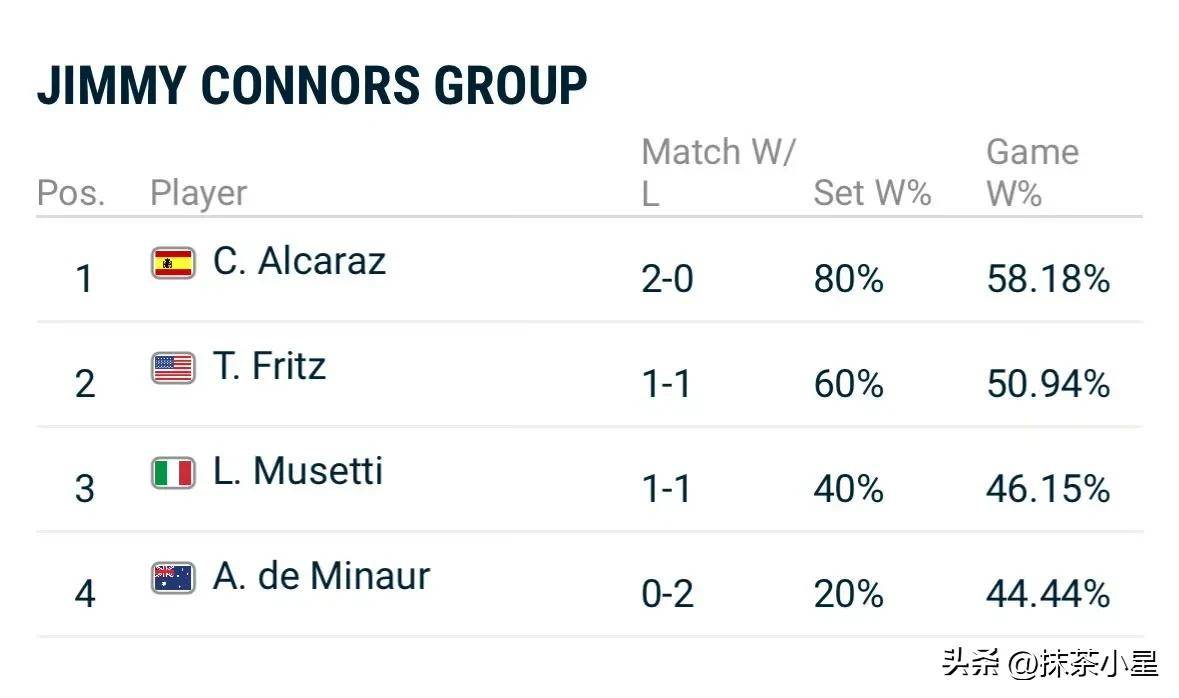Screen dimensions: 1179x698
Task: Click Musetti's 40% set win value
Action: click(x=848, y=490)
